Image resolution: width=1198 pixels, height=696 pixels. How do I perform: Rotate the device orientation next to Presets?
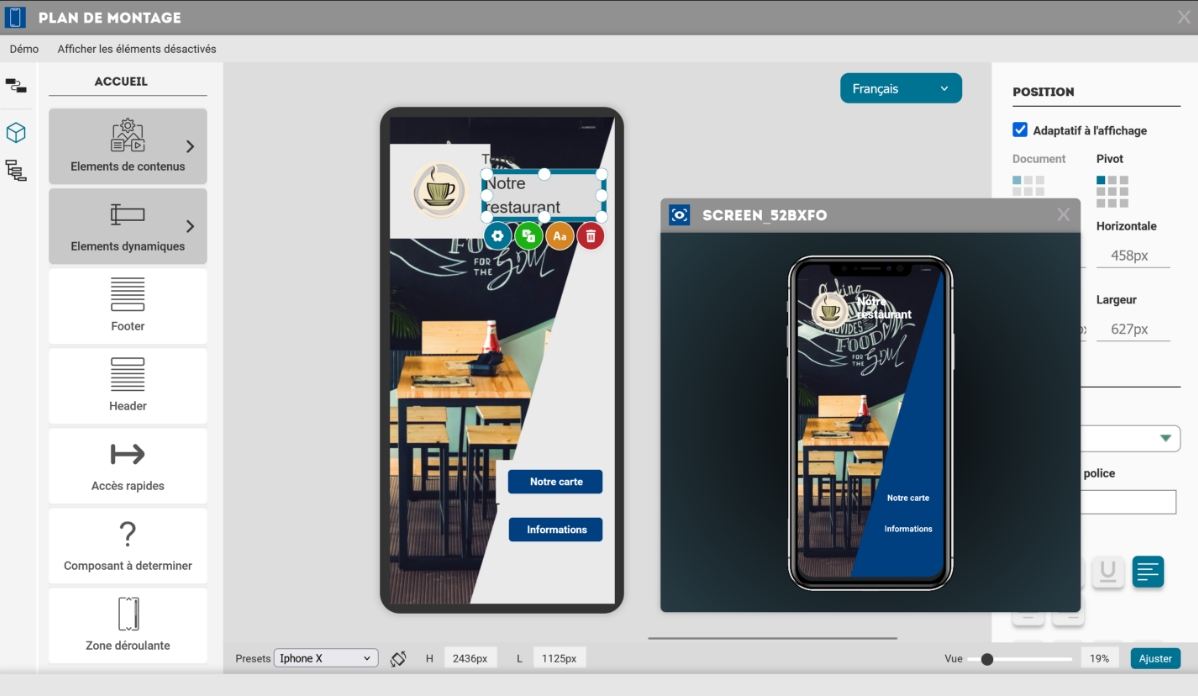coord(398,658)
